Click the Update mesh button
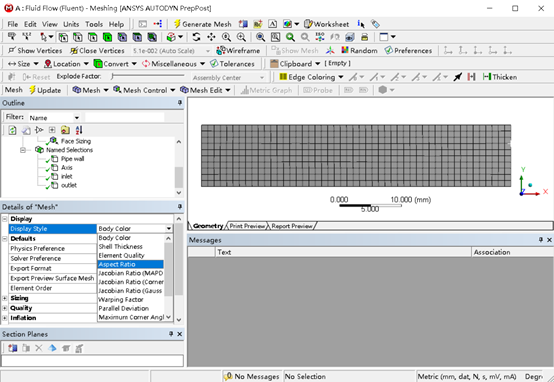554x382 pixels. click(x=45, y=90)
